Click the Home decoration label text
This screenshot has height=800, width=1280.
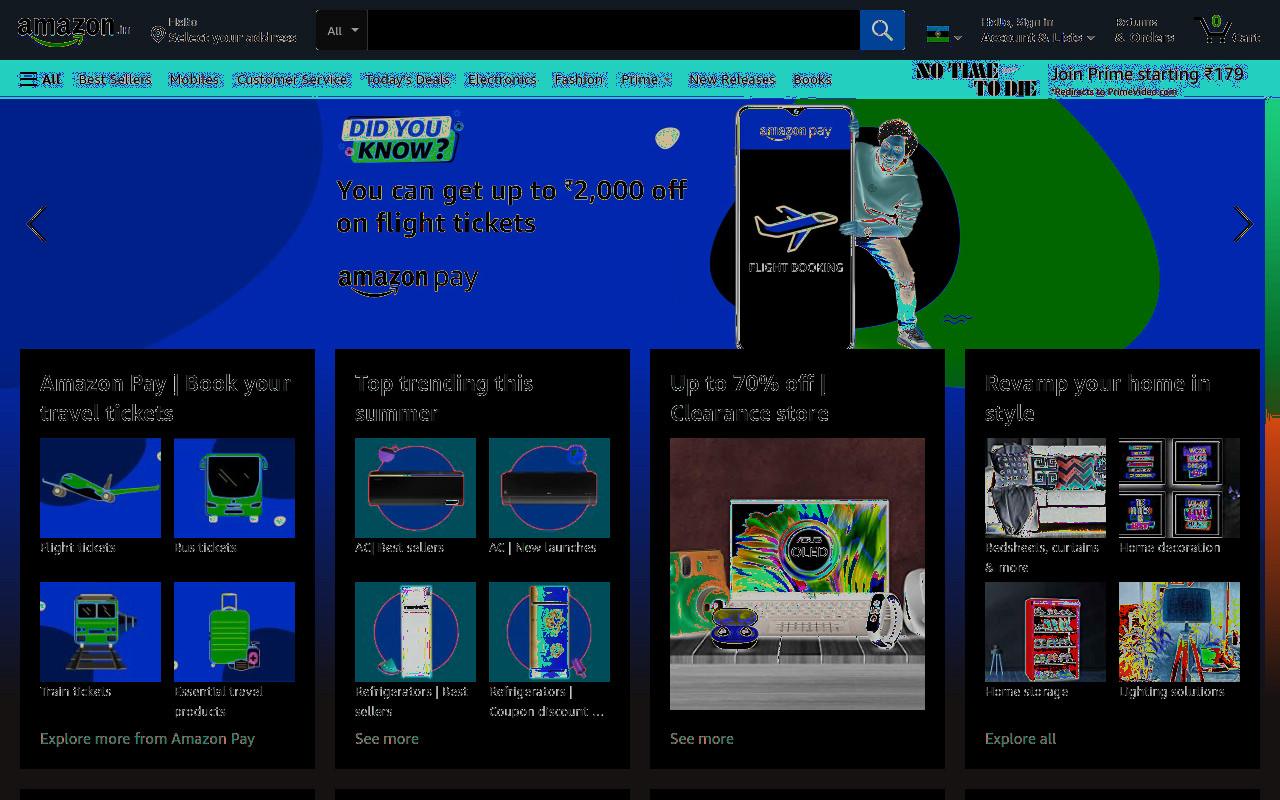pos(1170,548)
